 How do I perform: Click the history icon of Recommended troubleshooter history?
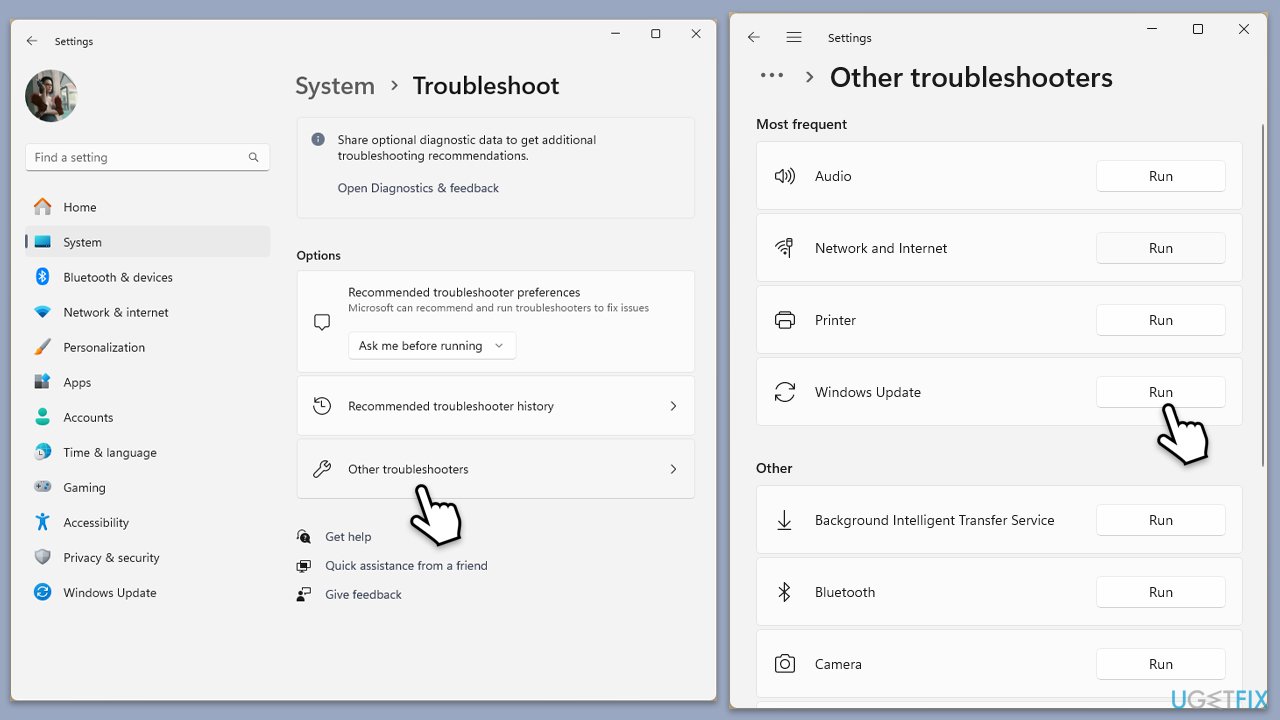point(322,406)
